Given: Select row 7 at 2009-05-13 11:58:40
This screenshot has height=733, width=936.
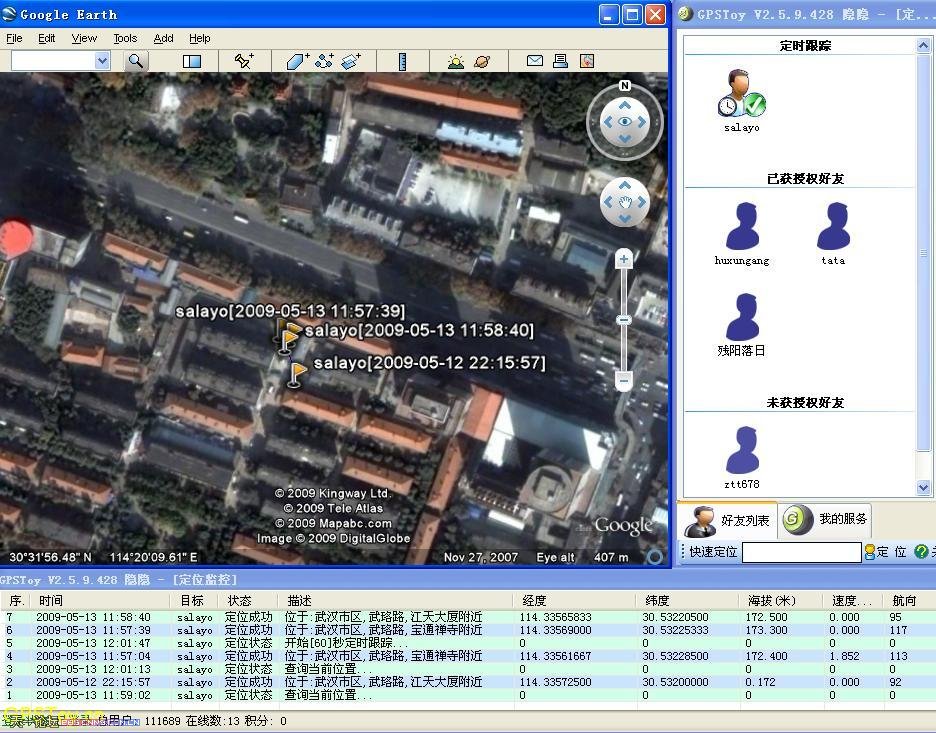Looking at the screenshot, I should click(x=468, y=617).
